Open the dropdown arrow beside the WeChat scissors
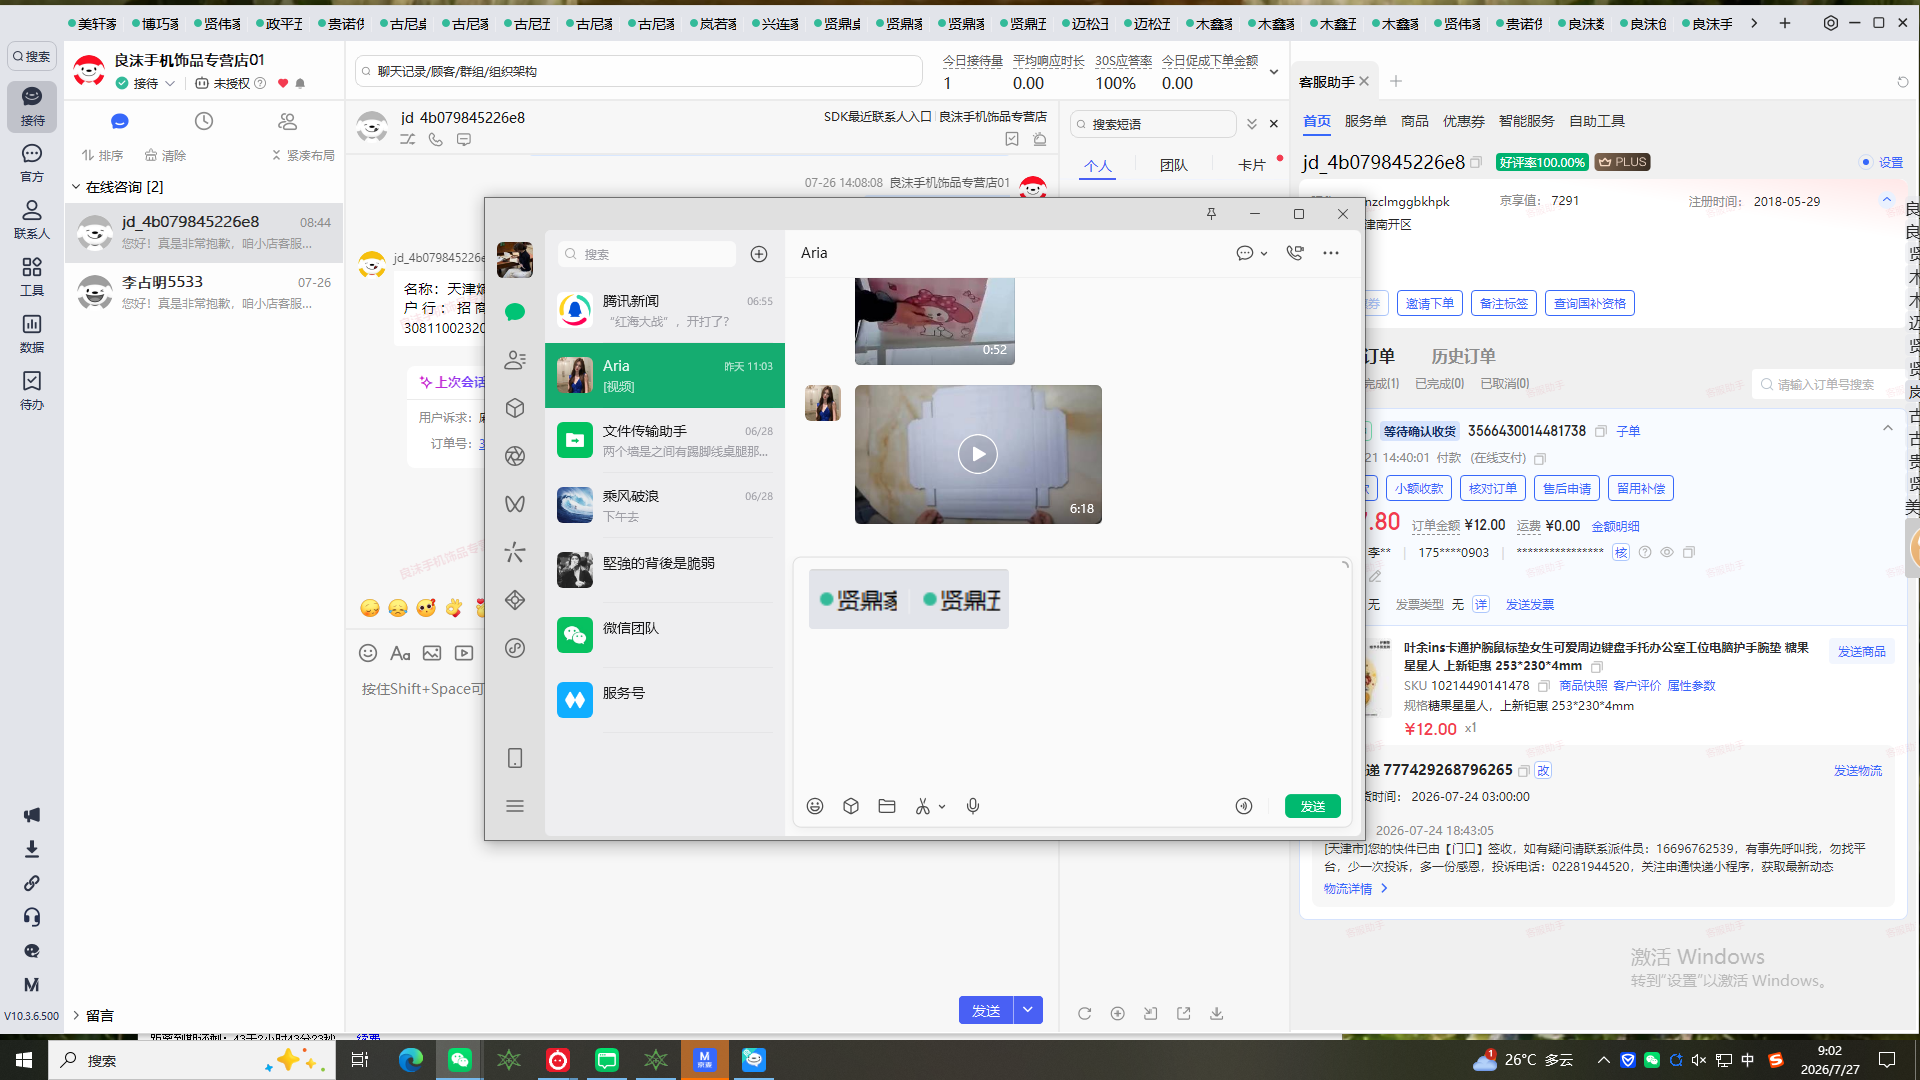 pos(942,807)
